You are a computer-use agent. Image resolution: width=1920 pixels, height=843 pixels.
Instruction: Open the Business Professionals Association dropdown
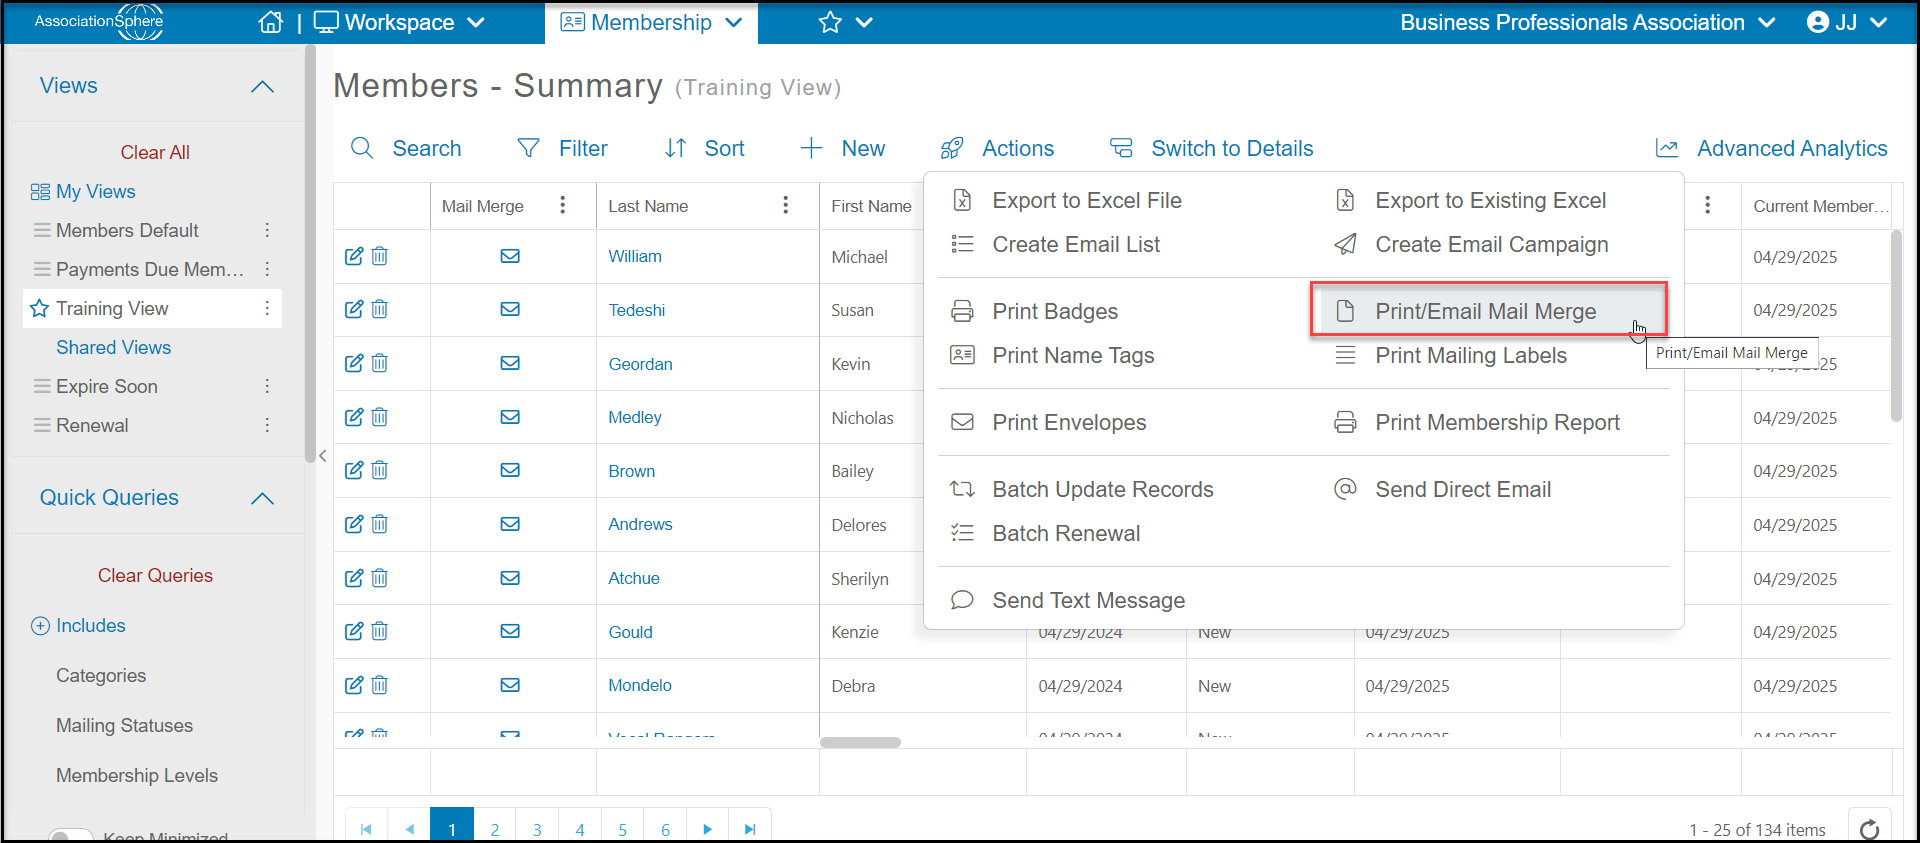point(1587,22)
